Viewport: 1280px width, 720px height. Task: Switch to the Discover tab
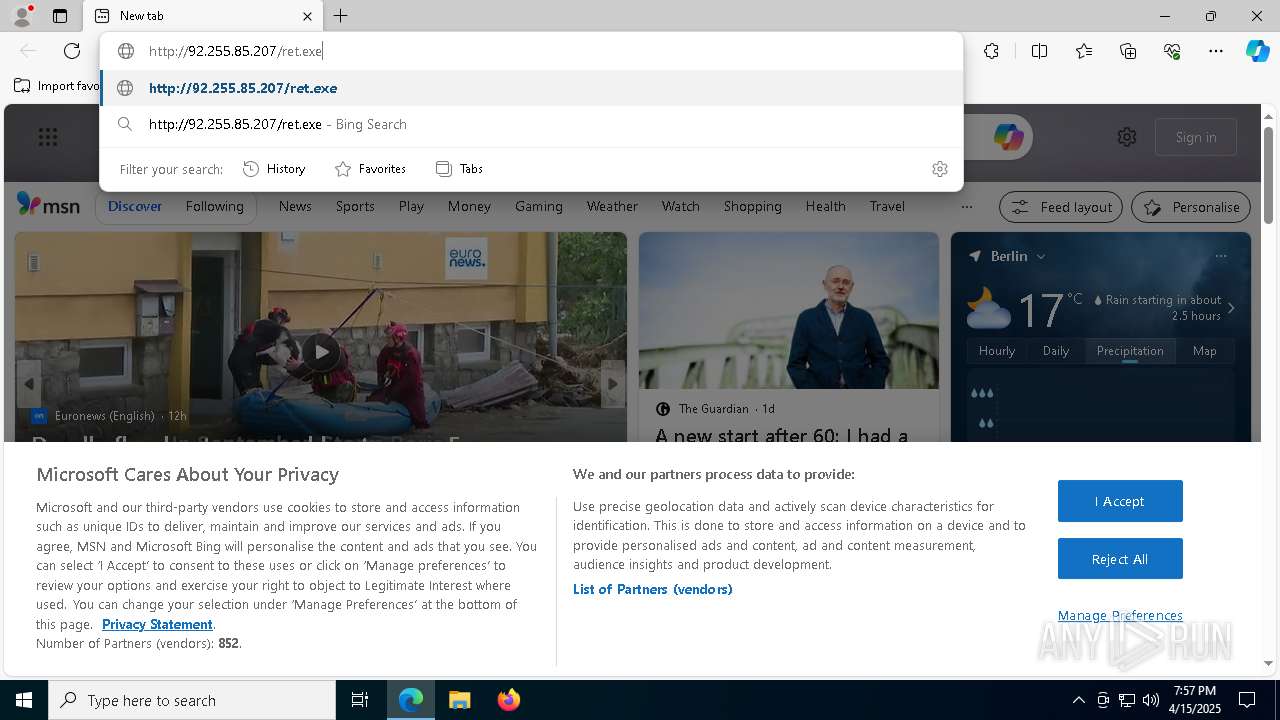point(135,206)
